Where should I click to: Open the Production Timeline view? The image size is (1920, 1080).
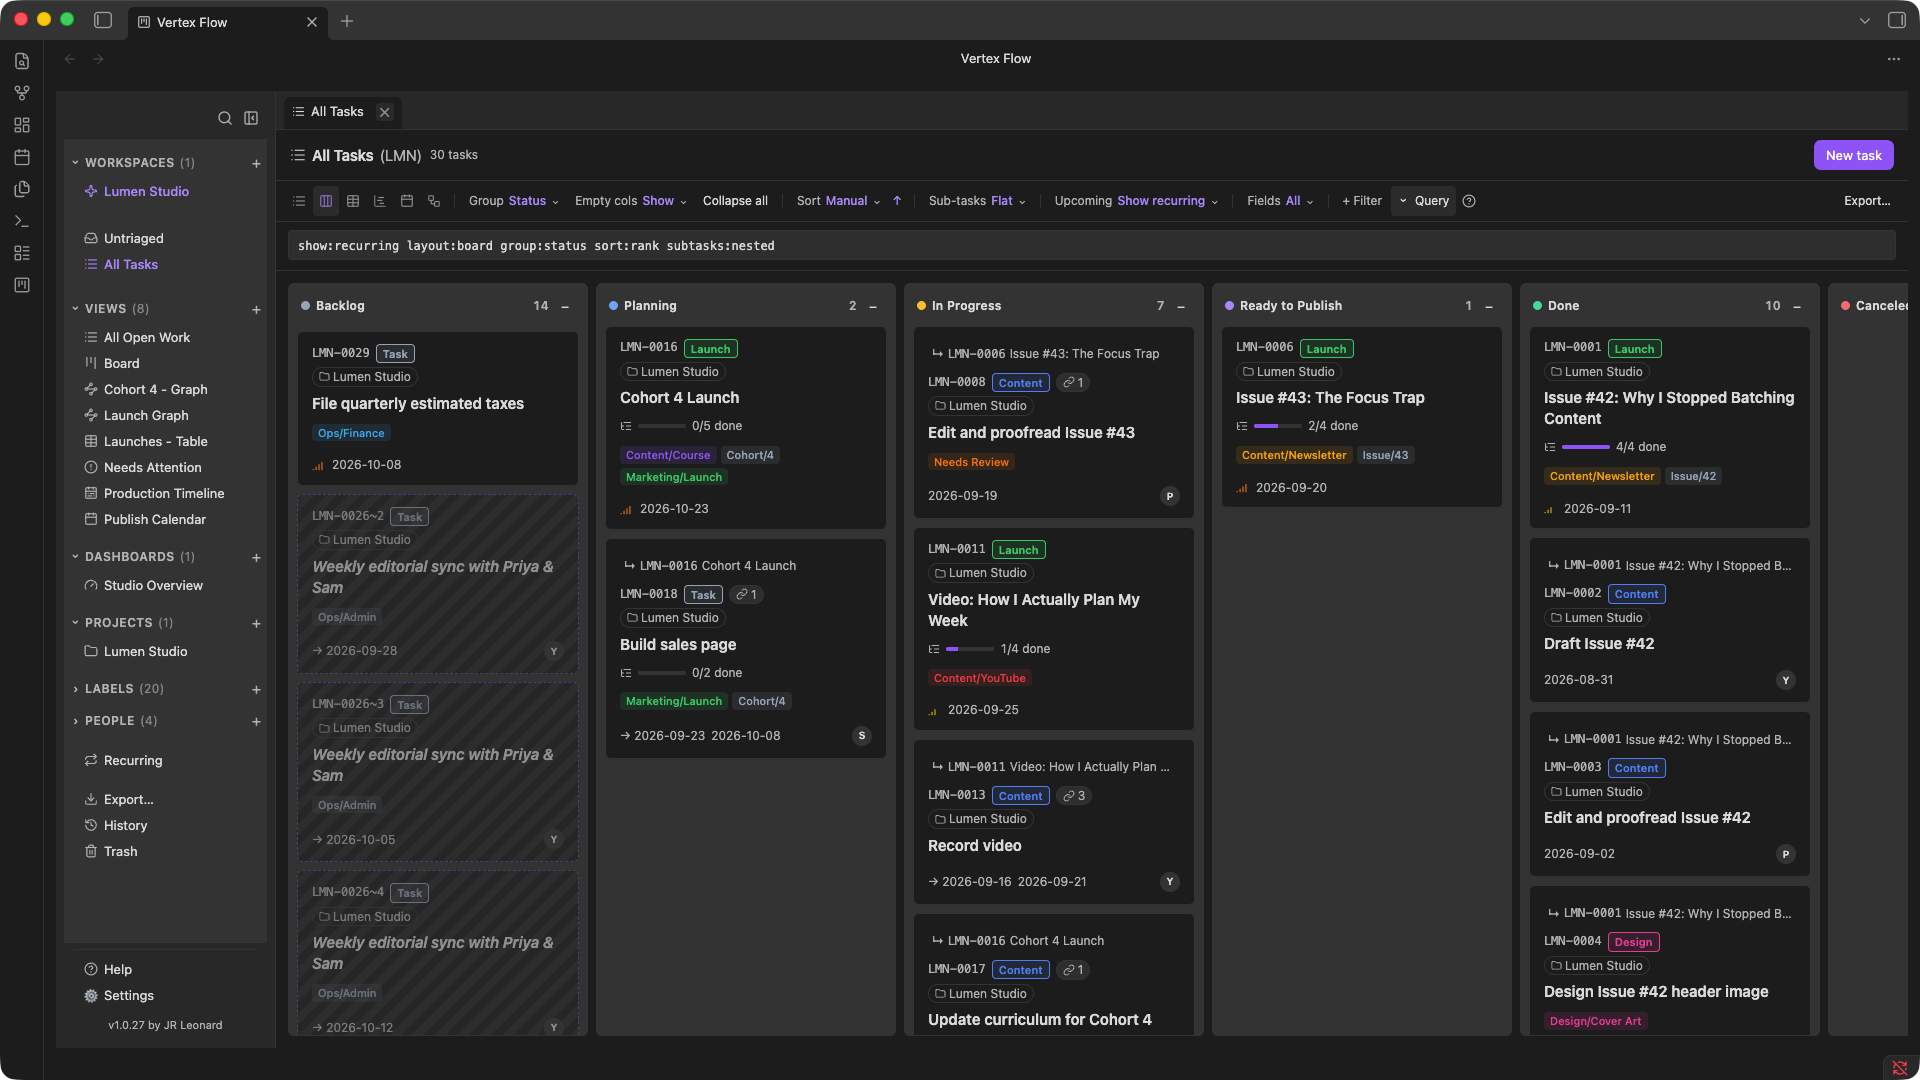165,493
